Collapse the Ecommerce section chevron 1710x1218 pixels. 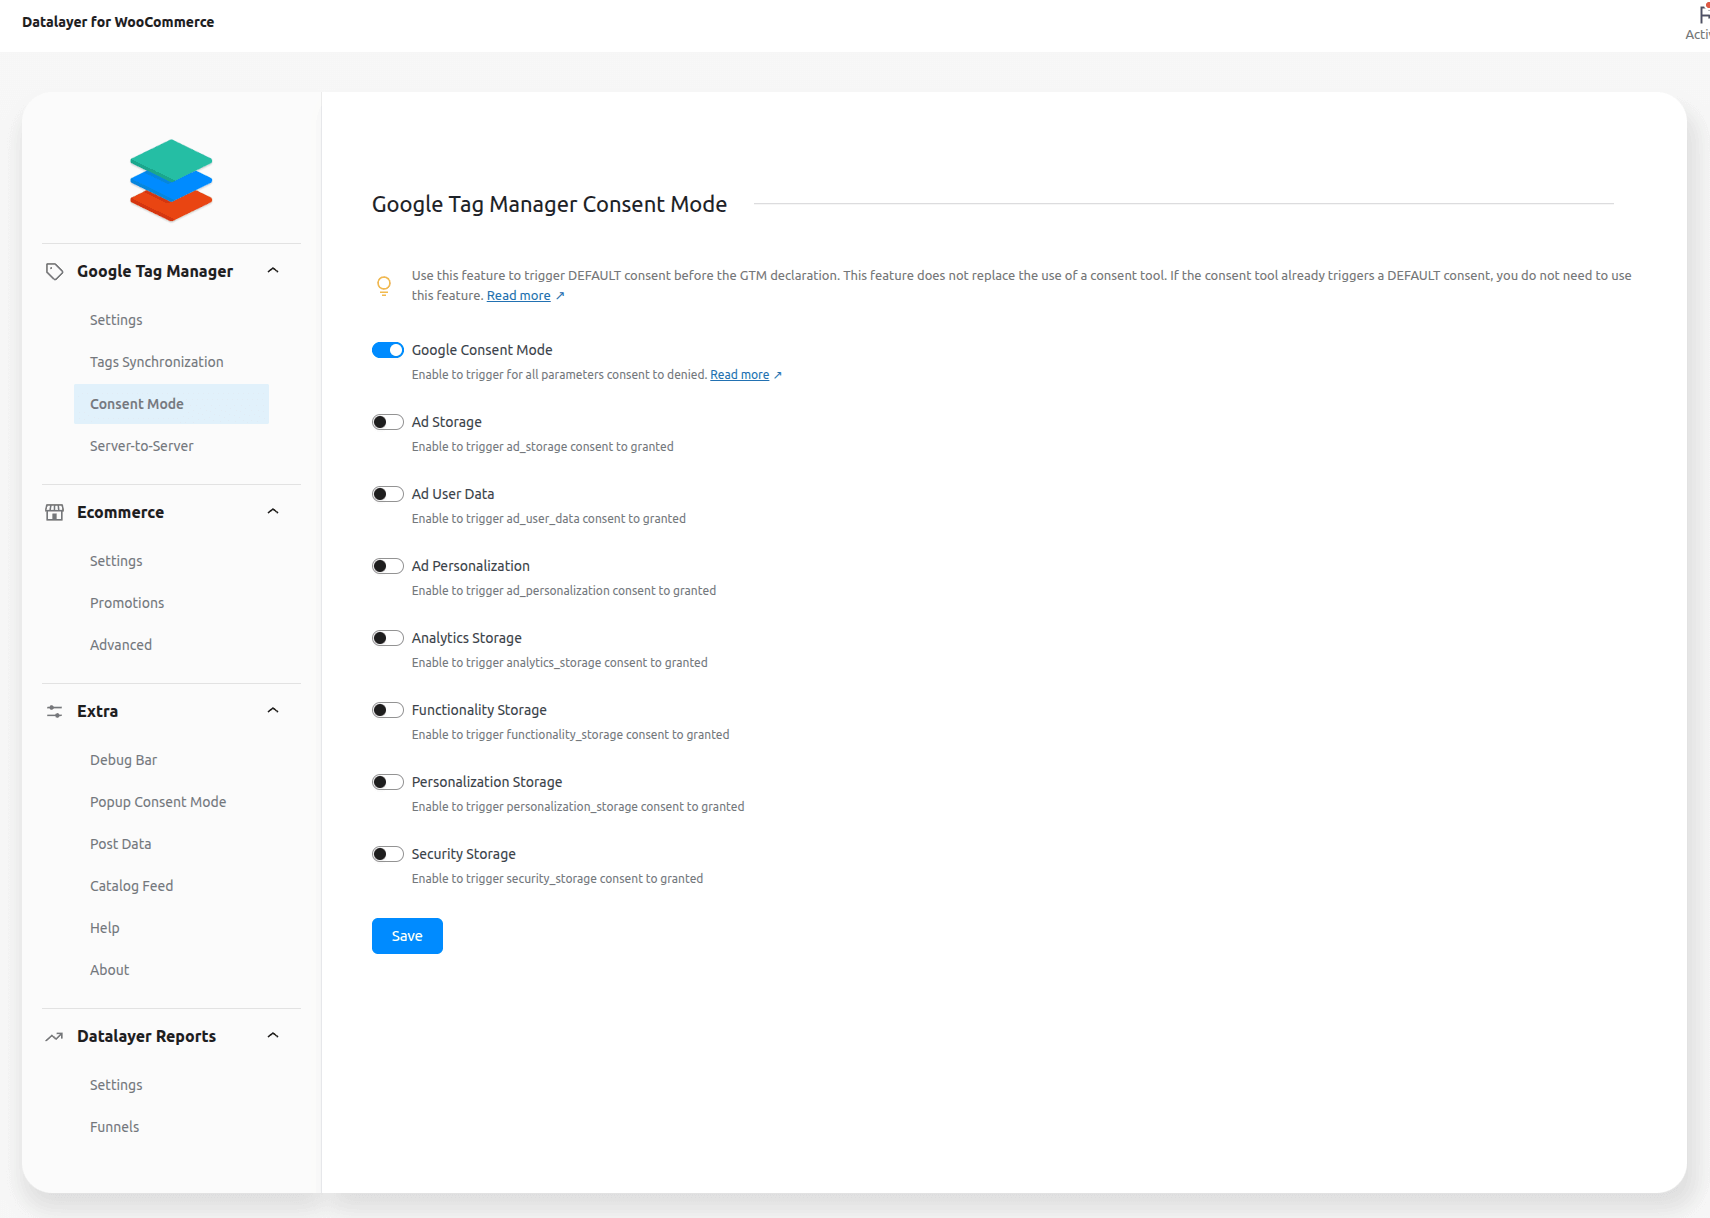(273, 512)
